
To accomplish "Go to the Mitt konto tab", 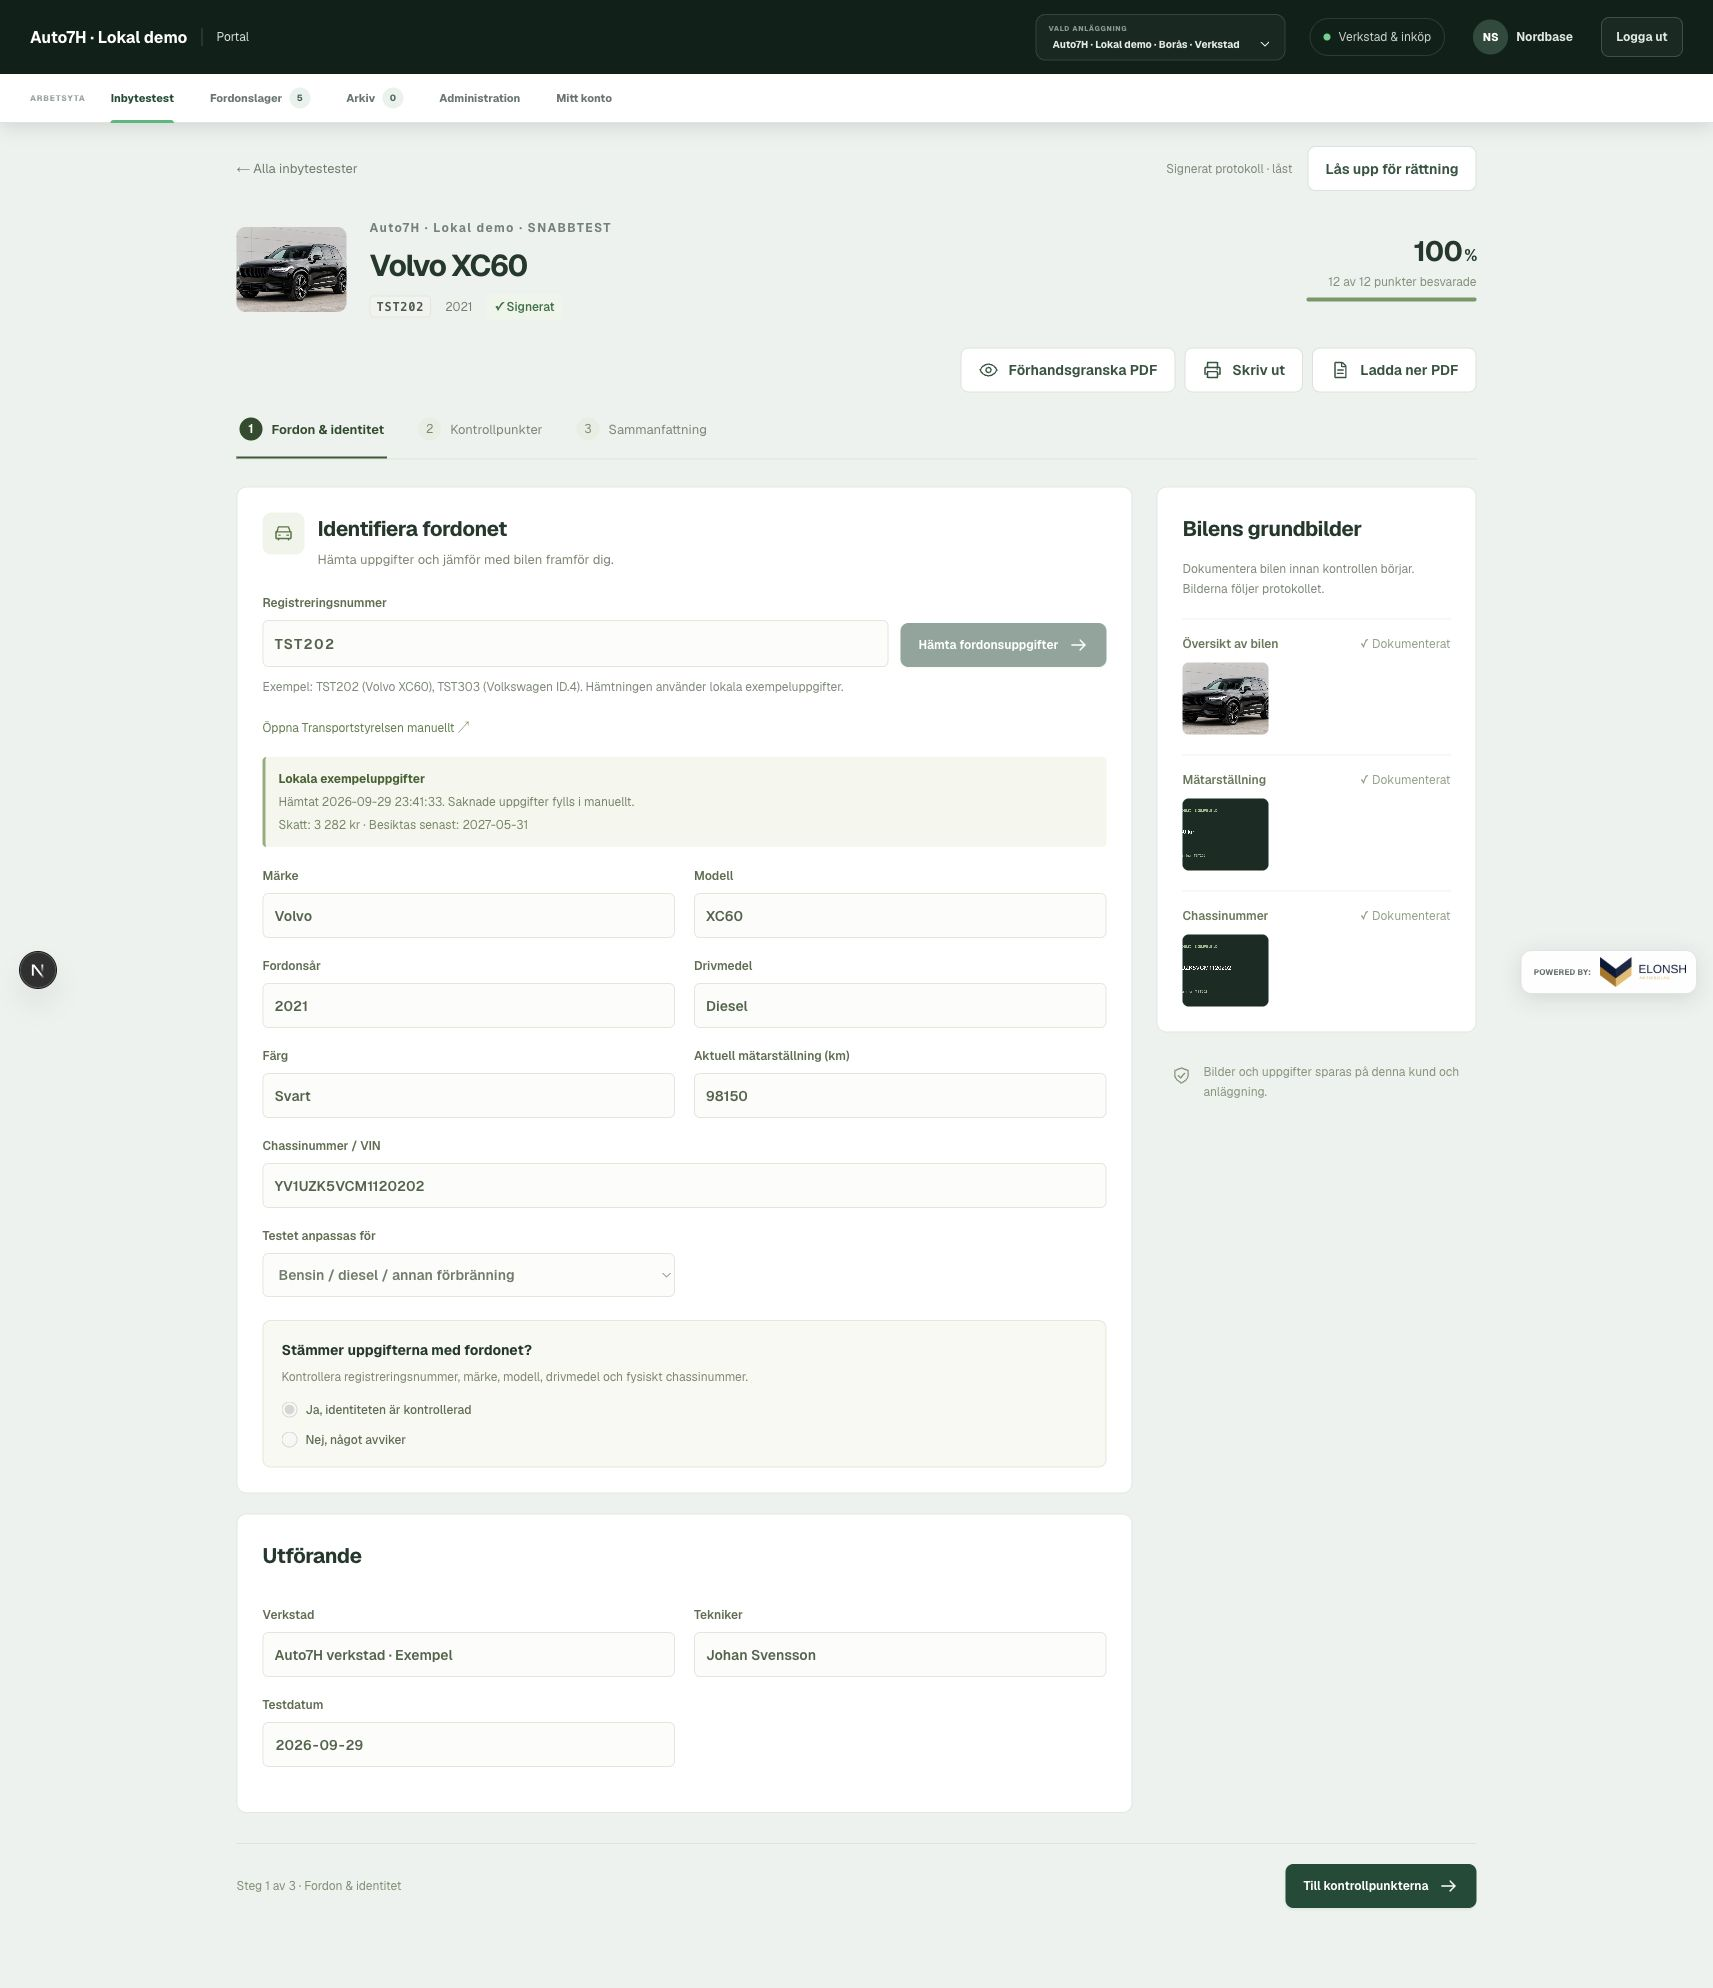I will pyautogui.click(x=584, y=98).
